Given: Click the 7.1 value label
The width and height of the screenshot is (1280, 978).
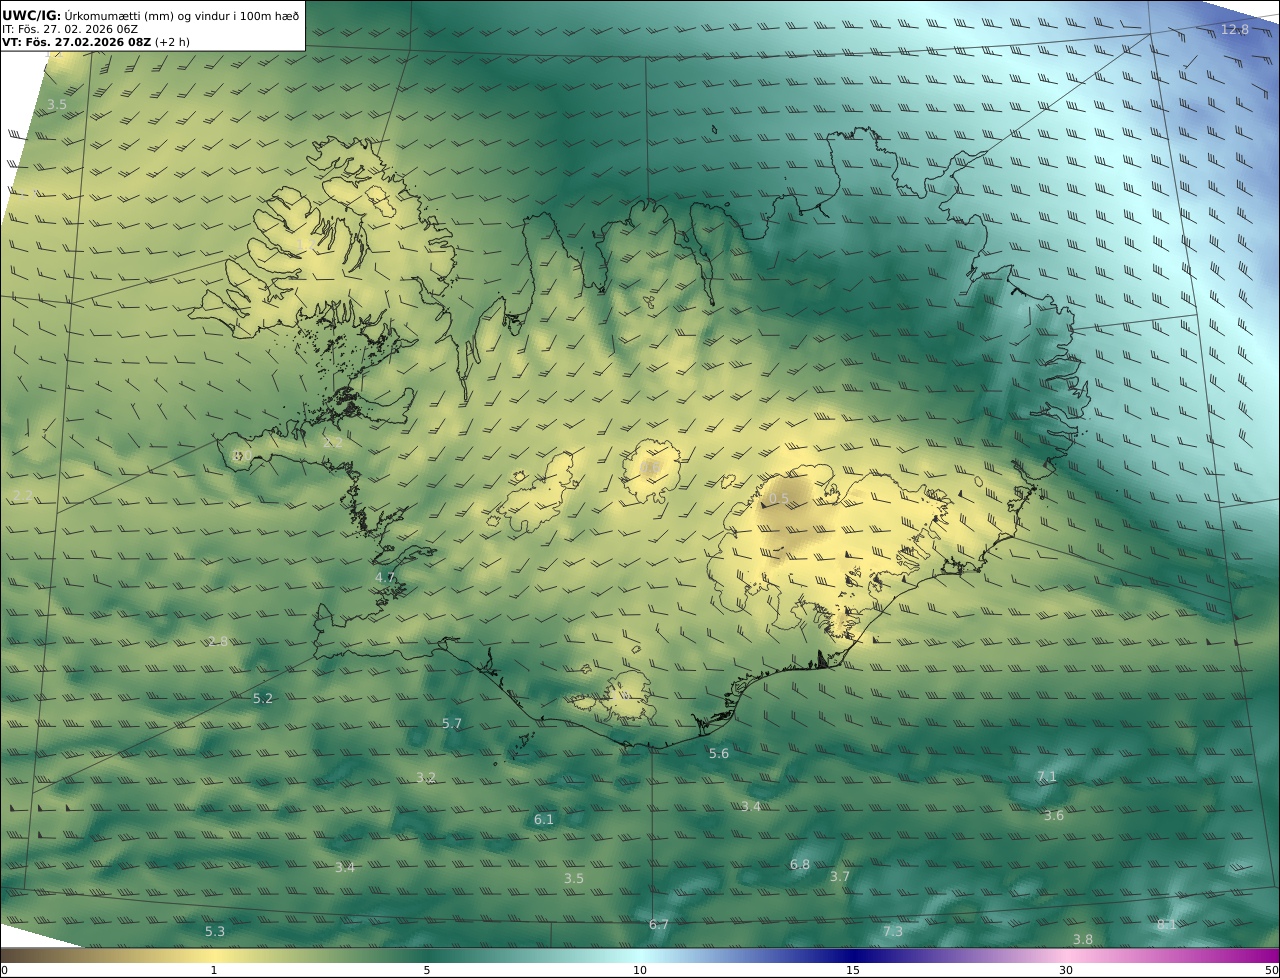Looking at the screenshot, I should coord(1046,776).
